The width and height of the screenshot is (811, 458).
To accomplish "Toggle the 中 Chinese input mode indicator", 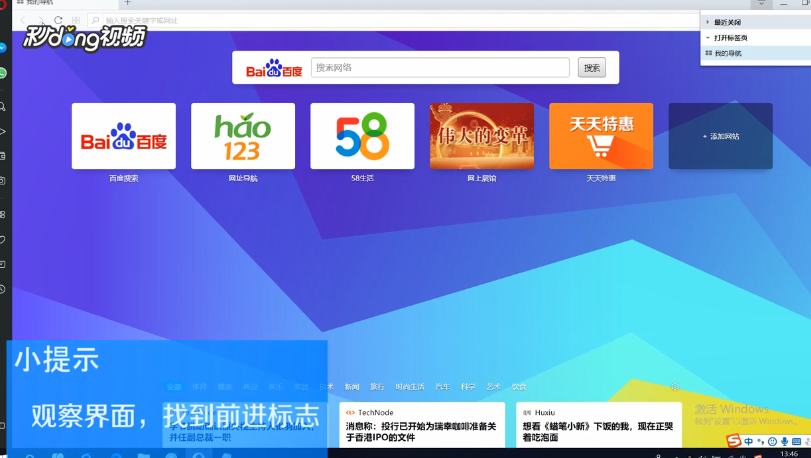I will (748, 441).
